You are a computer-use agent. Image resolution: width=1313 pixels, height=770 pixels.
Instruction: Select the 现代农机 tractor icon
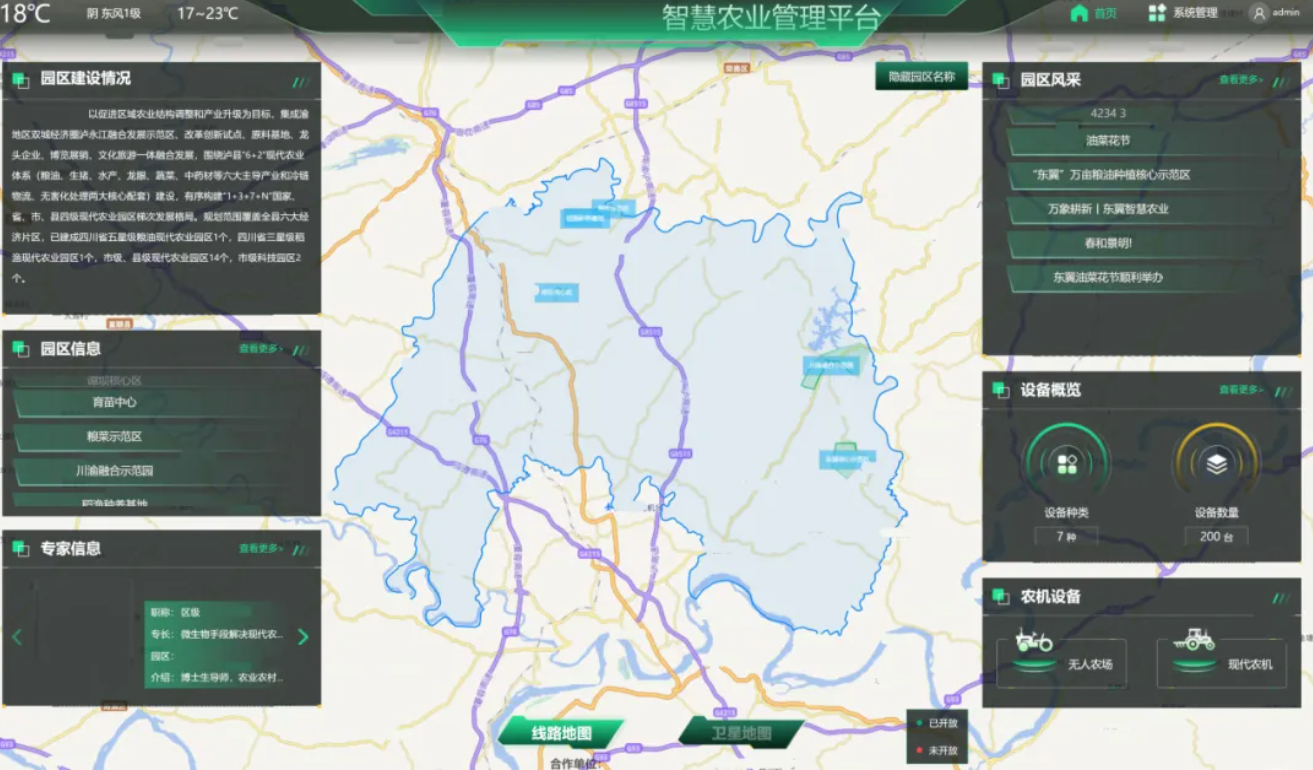(x=1193, y=640)
